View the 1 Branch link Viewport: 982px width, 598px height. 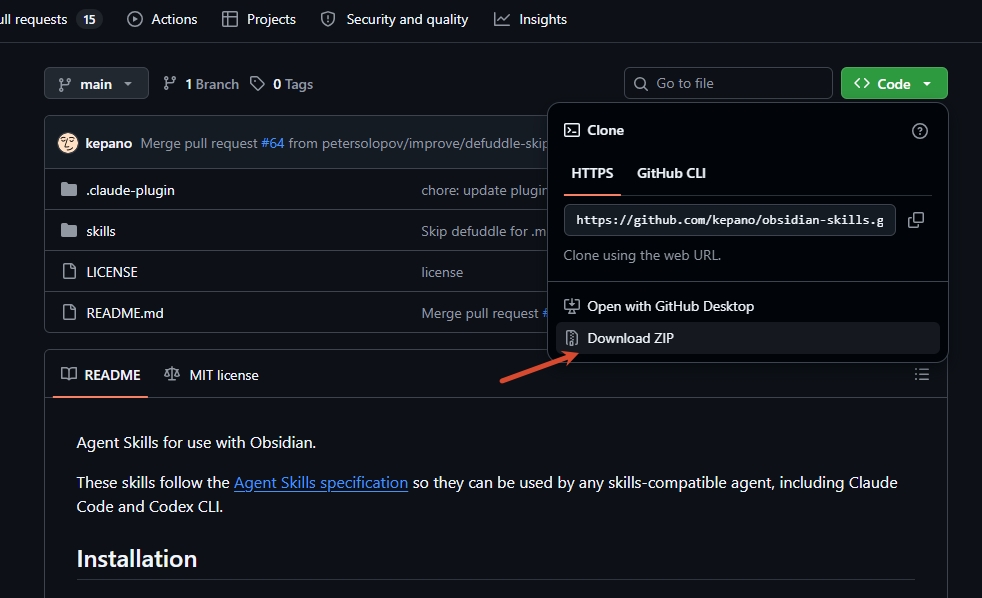click(x=201, y=84)
